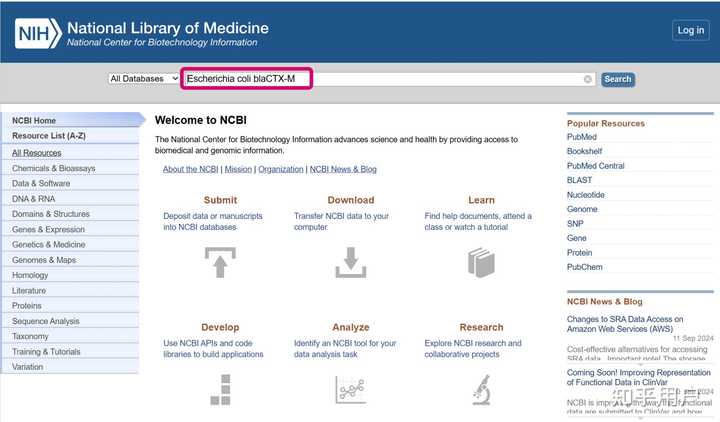Open the All Databases dropdown

[x=144, y=79]
